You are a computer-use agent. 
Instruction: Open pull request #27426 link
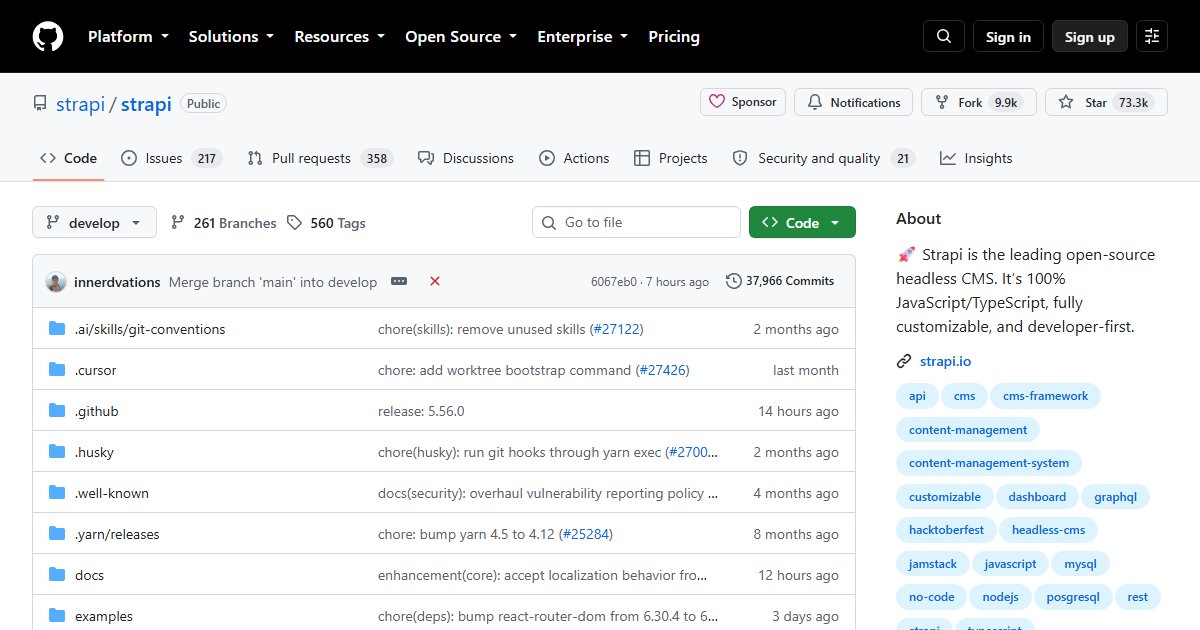point(662,370)
